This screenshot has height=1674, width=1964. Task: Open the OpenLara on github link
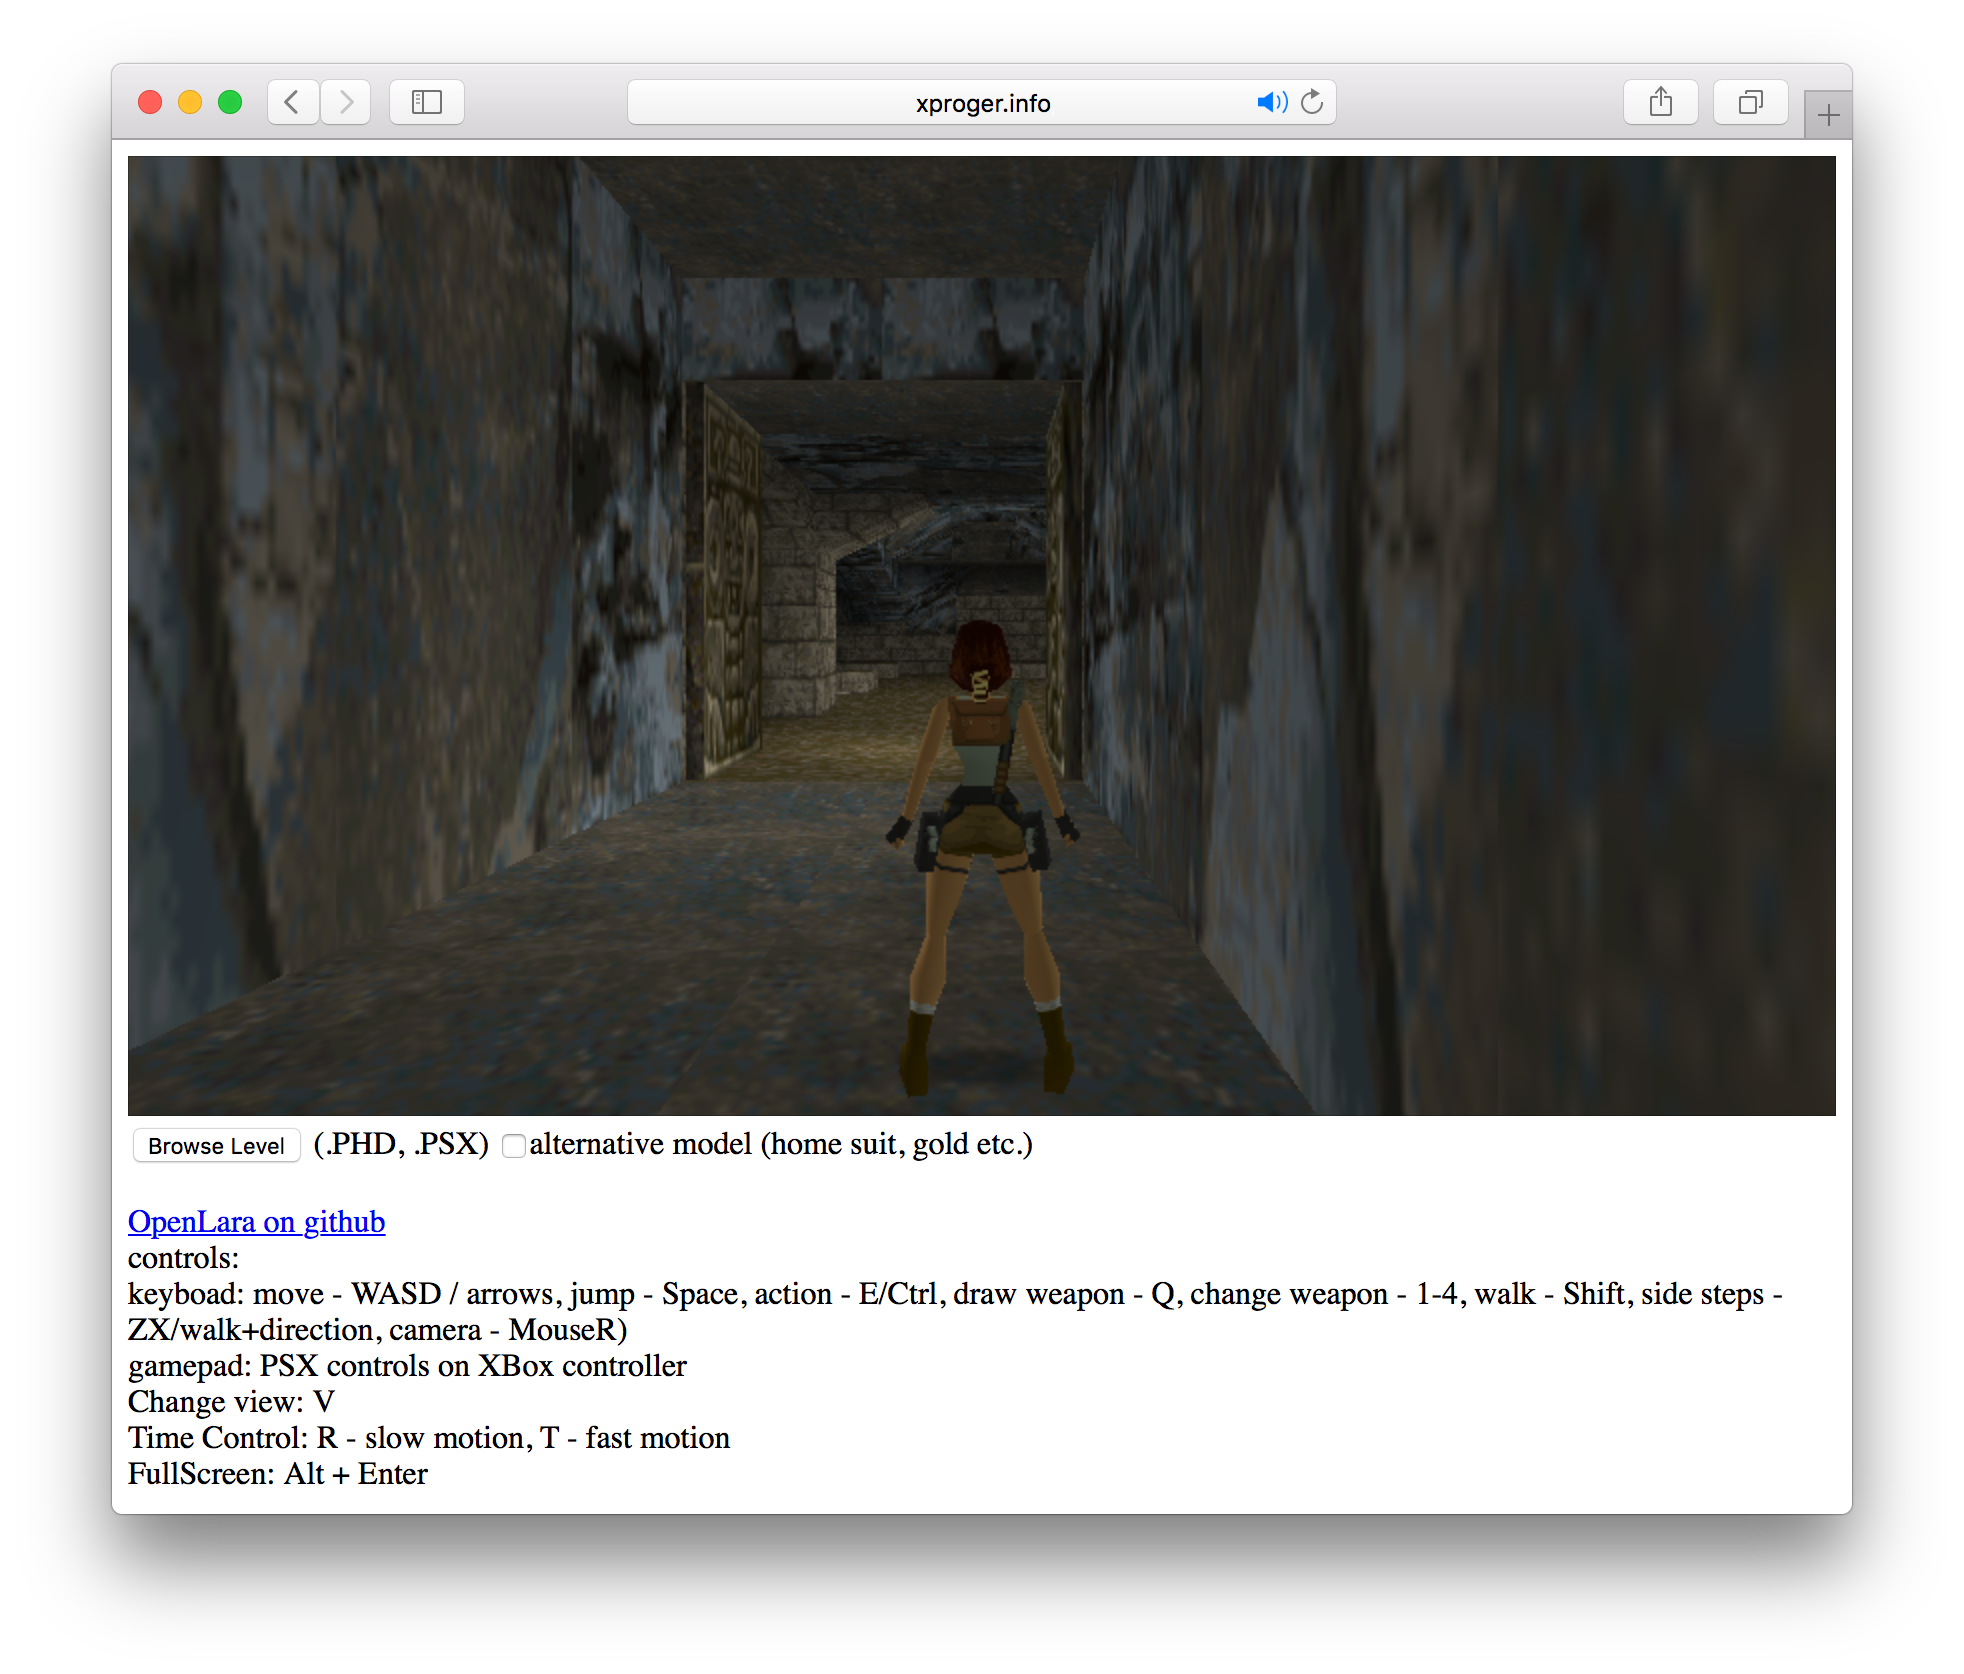click(x=256, y=1222)
